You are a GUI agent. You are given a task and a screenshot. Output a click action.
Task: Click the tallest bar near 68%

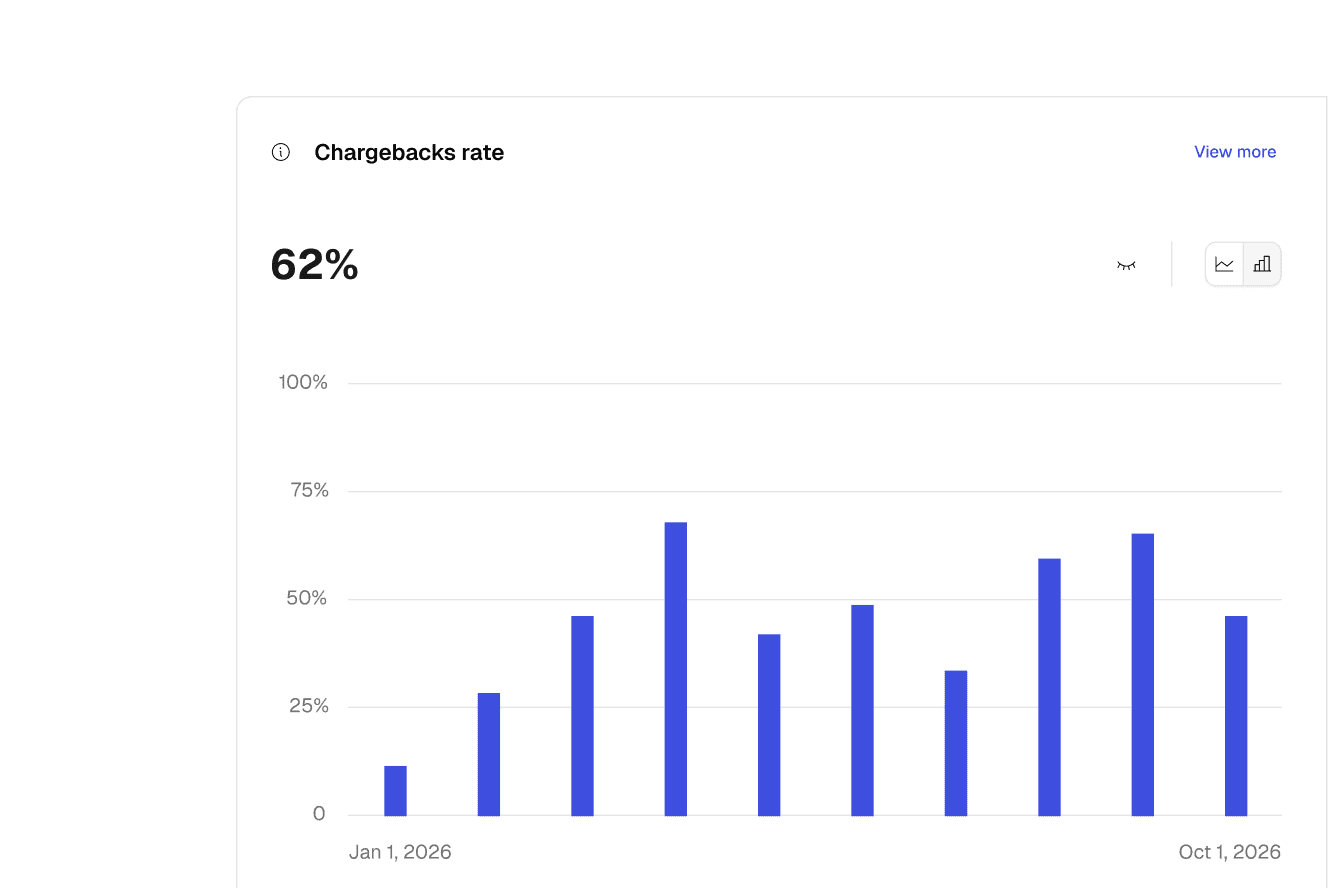pos(676,669)
